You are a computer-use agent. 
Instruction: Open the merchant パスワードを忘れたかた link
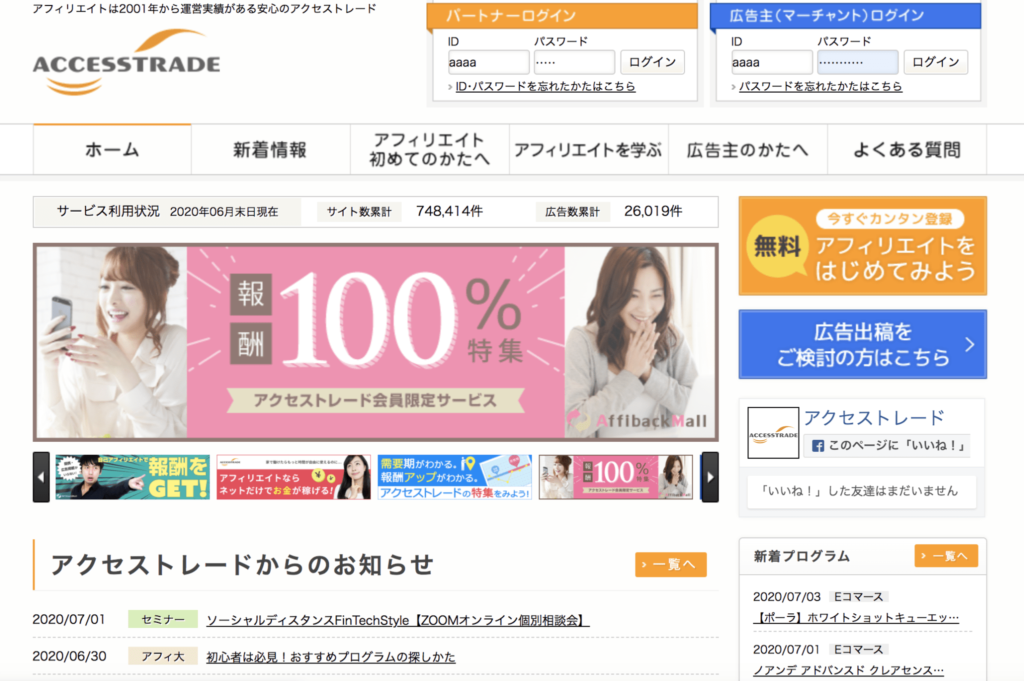coord(820,86)
